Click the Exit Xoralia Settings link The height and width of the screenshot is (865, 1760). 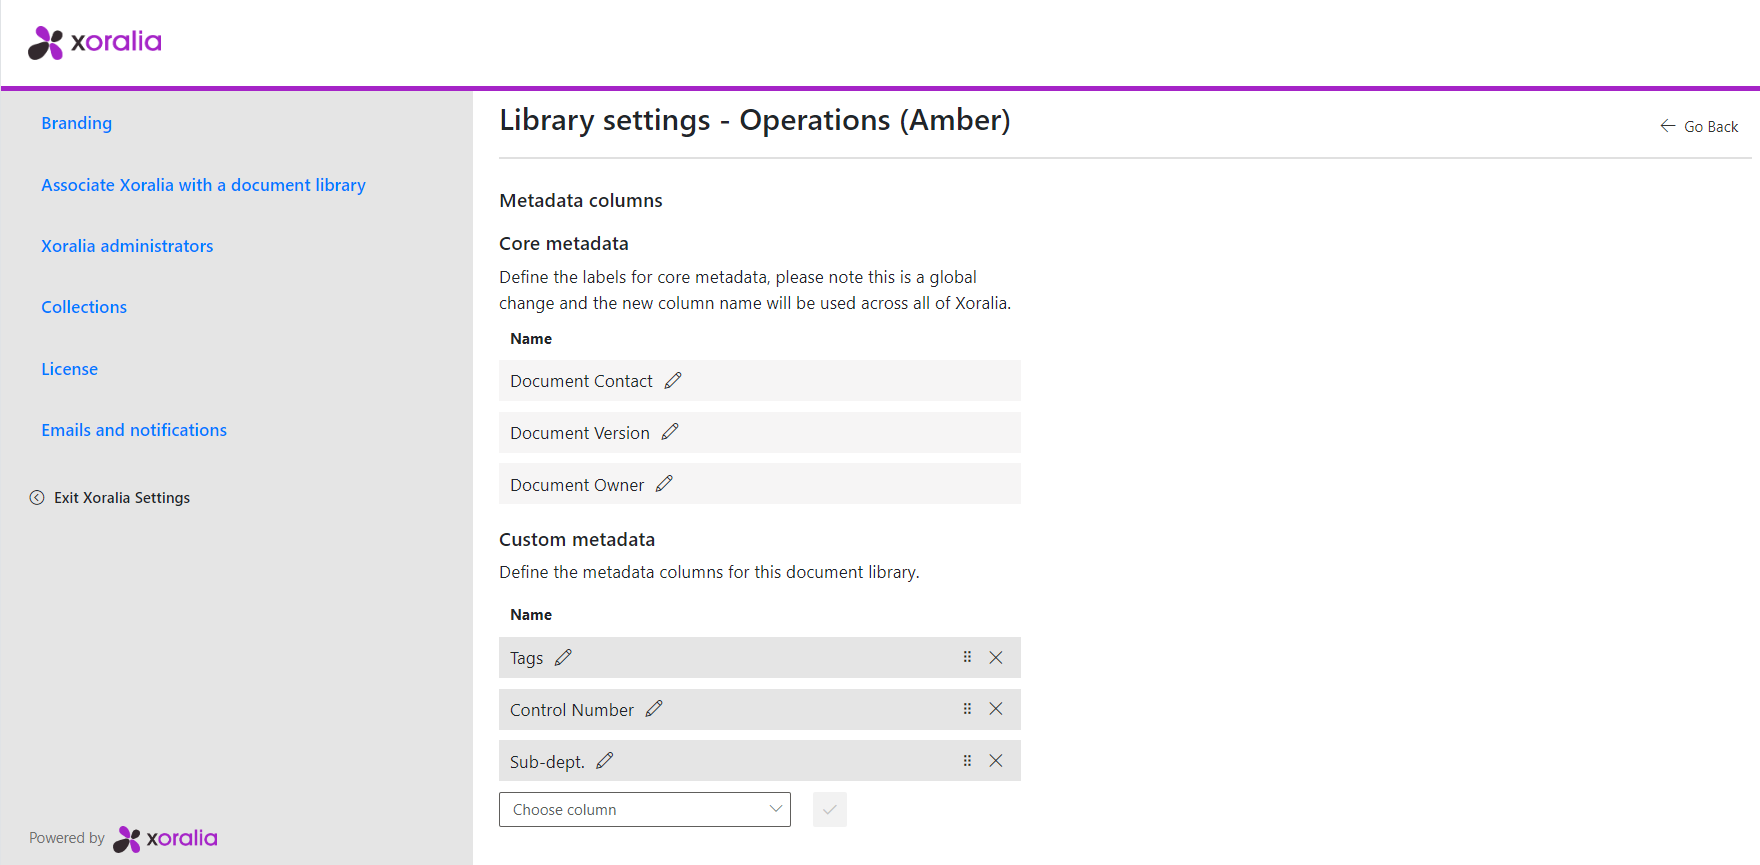(x=122, y=498)
